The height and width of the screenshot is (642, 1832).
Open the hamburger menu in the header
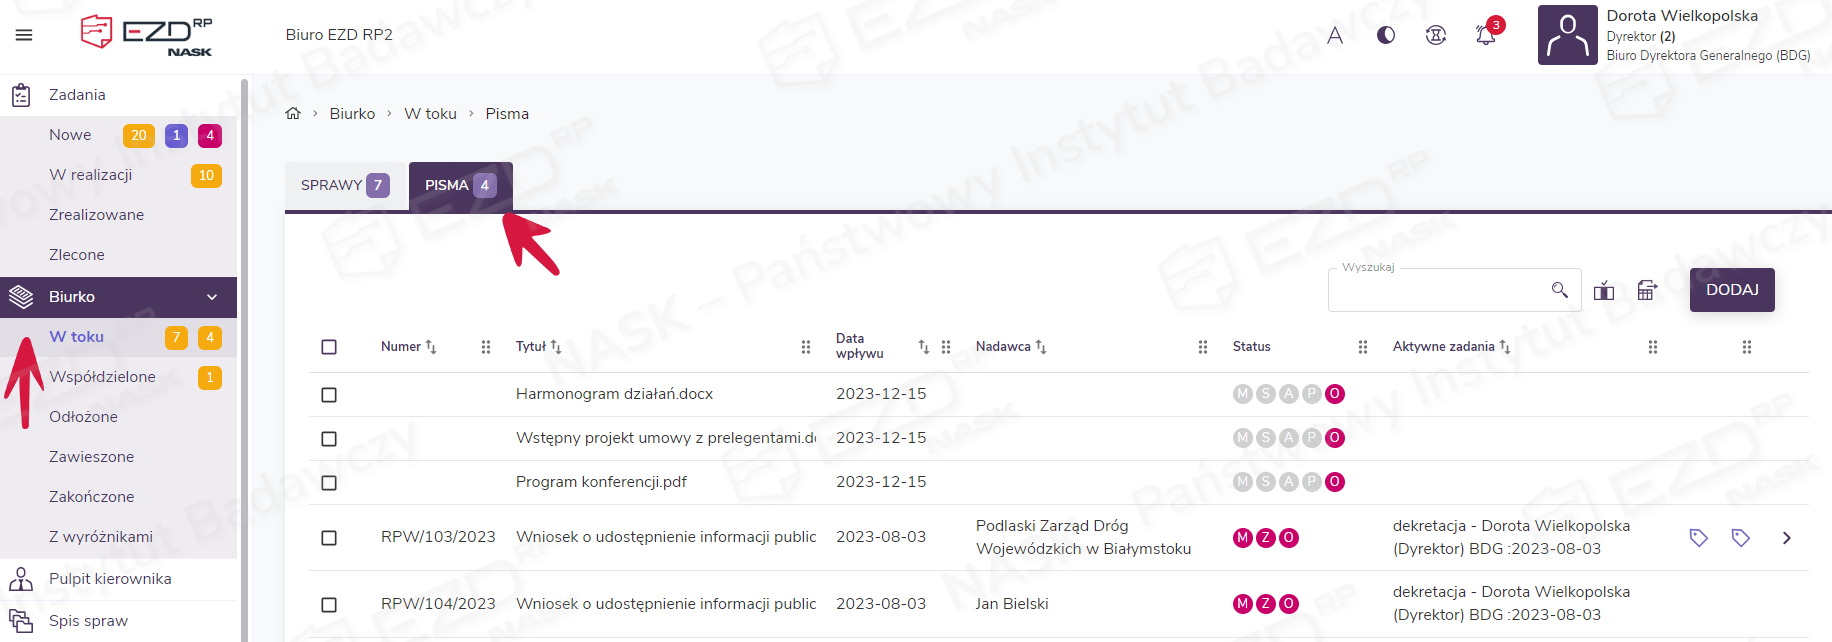(x=24, y=35)
